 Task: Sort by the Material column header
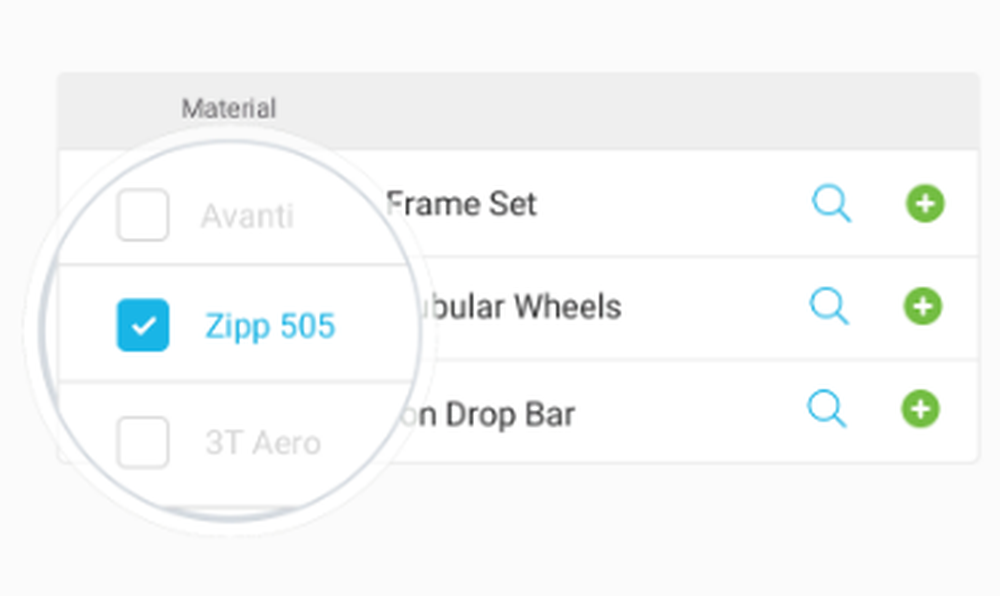[x=229, y=108]
